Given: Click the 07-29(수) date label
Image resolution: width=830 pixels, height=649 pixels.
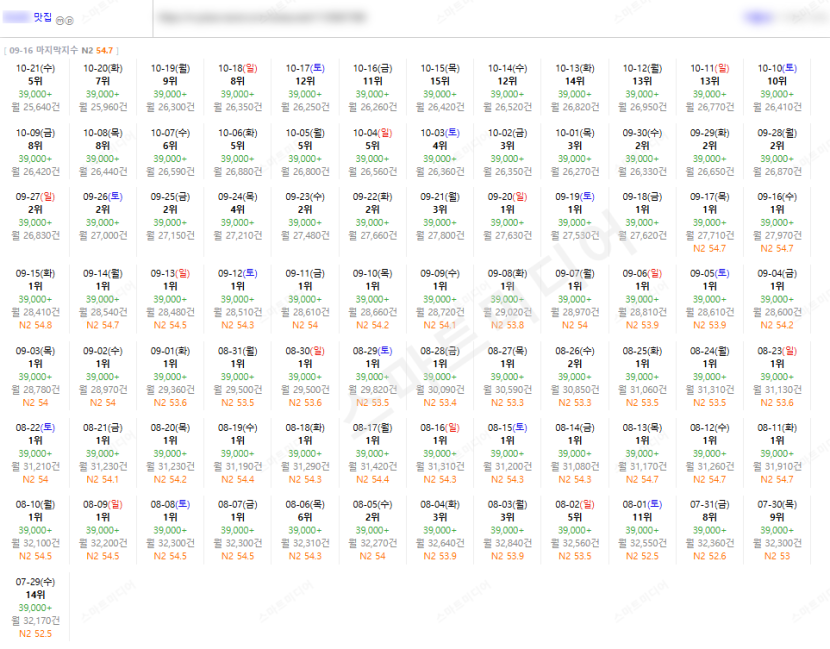Looking at the screenshot, I should coord(35,582).
